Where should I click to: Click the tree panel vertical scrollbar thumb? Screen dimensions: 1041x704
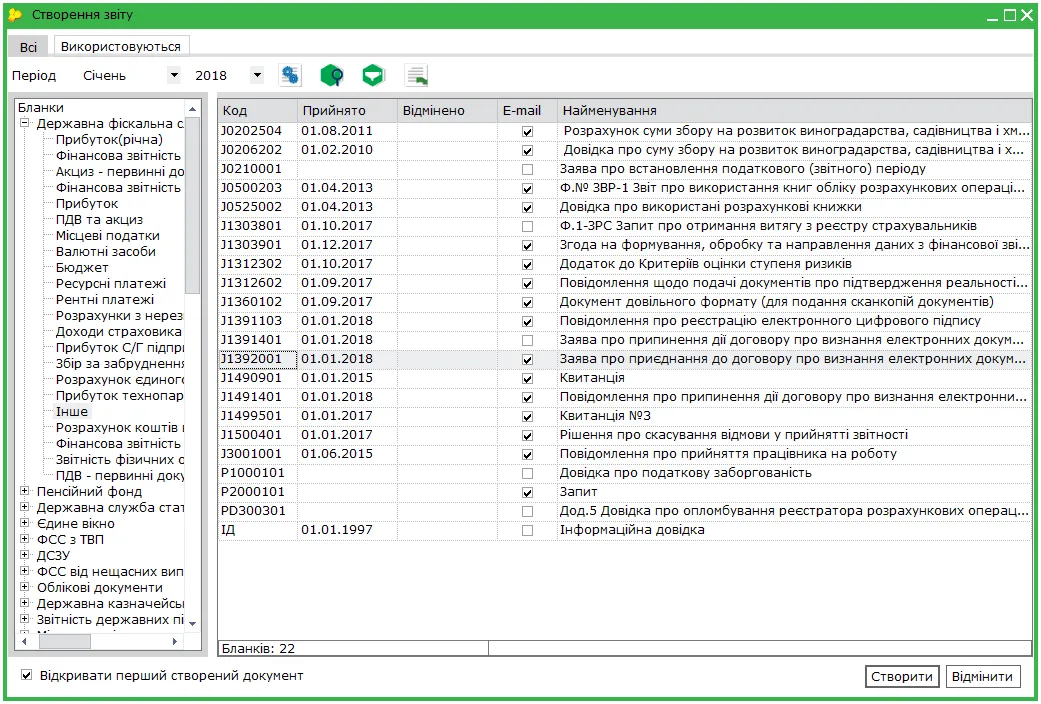click(193, 205)
